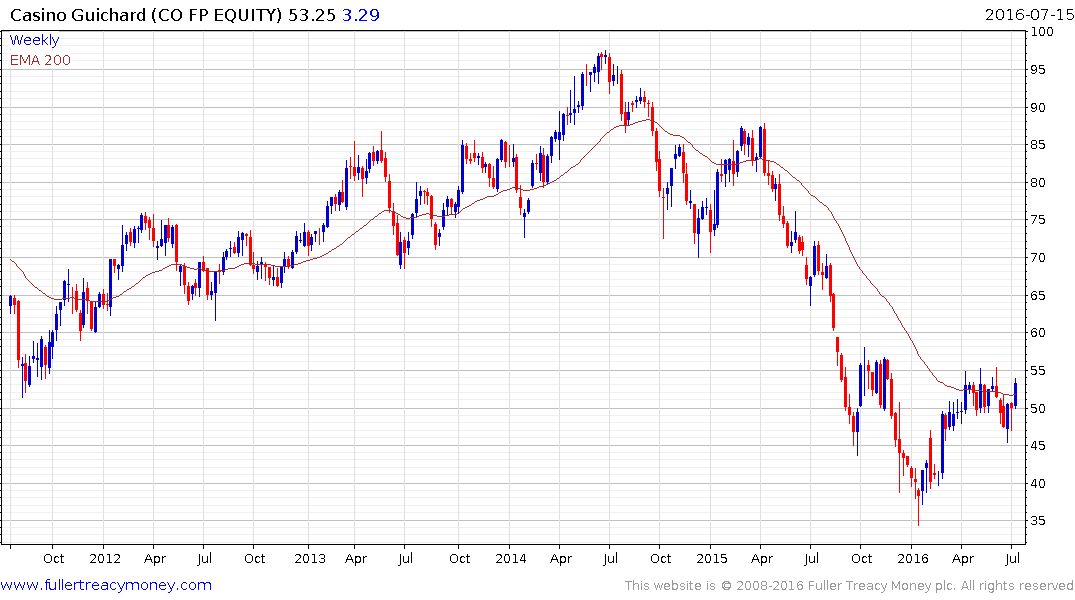Click the 85 price axis label
This screenshot has width=1075, height=600.
click(1038, 145)
